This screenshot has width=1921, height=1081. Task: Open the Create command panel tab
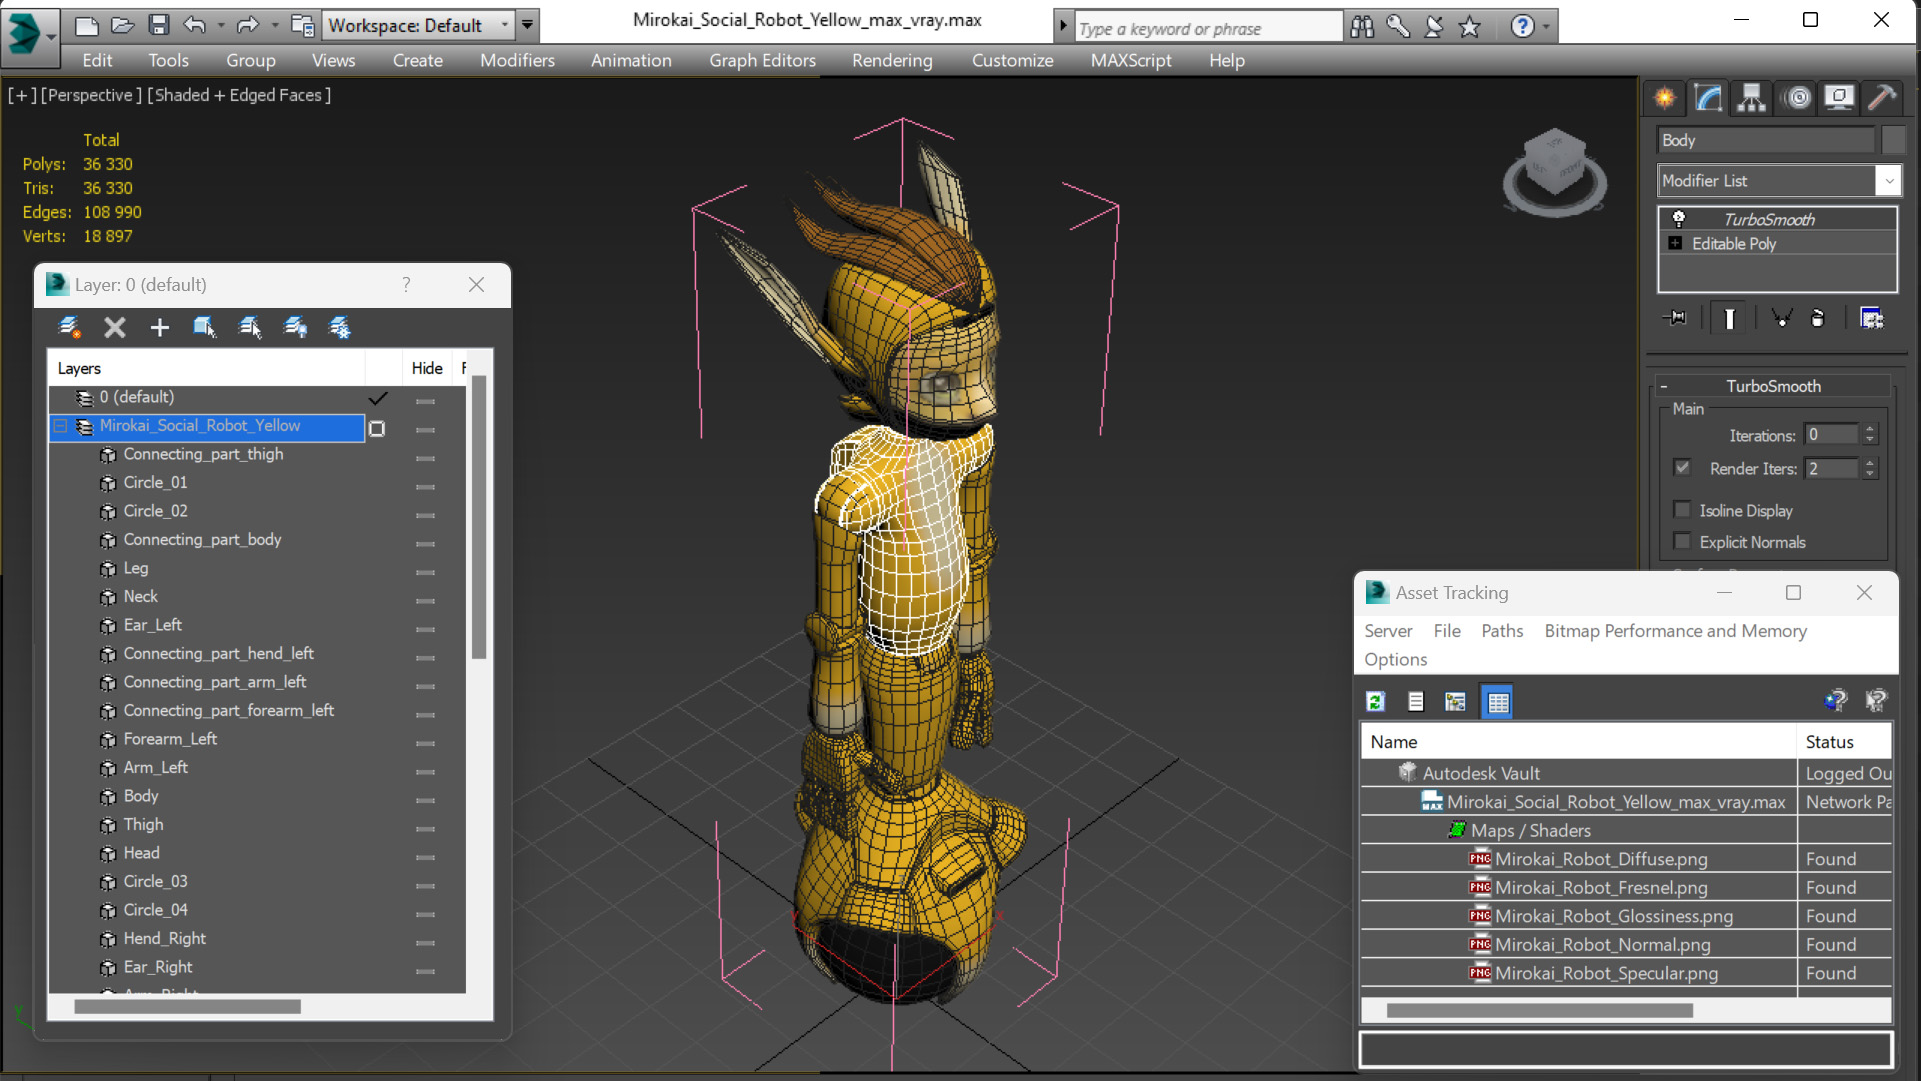point(1665,97)
